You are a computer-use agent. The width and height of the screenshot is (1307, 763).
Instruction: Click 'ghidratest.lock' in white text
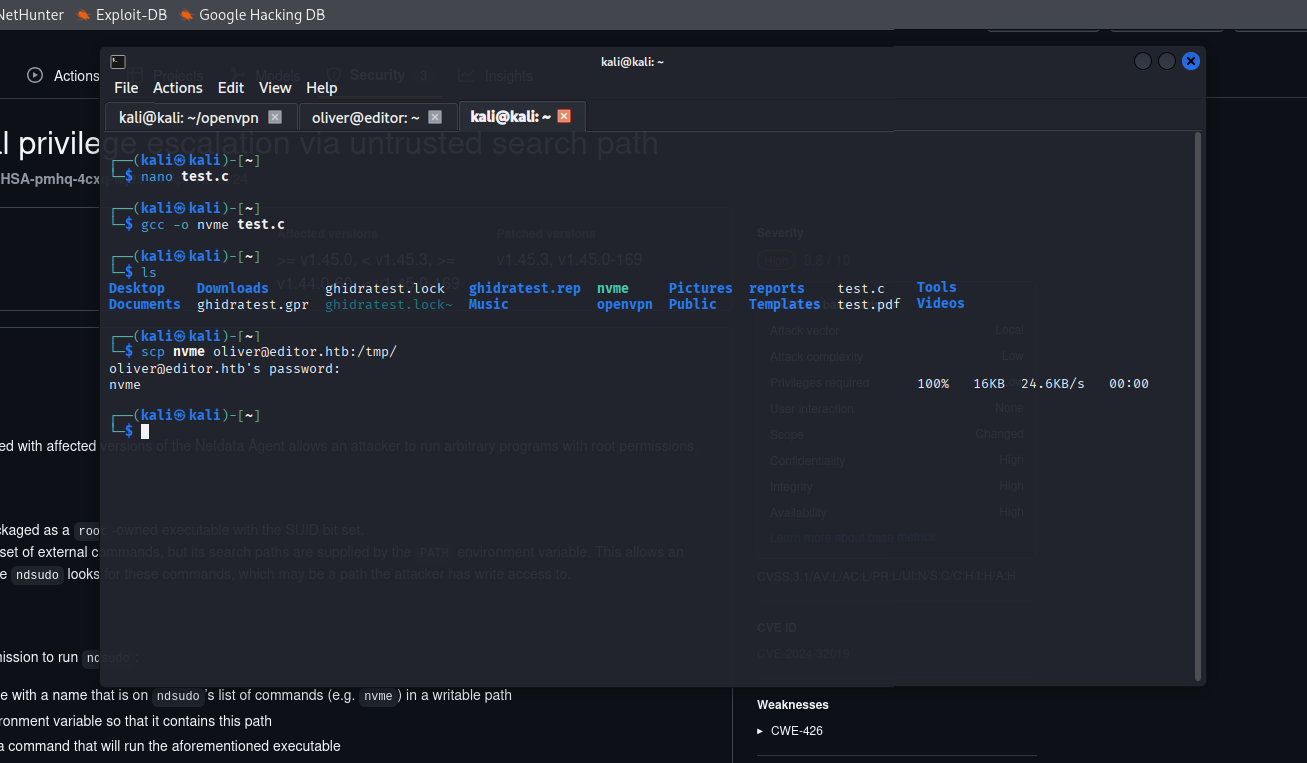click(x=385, y=288)
